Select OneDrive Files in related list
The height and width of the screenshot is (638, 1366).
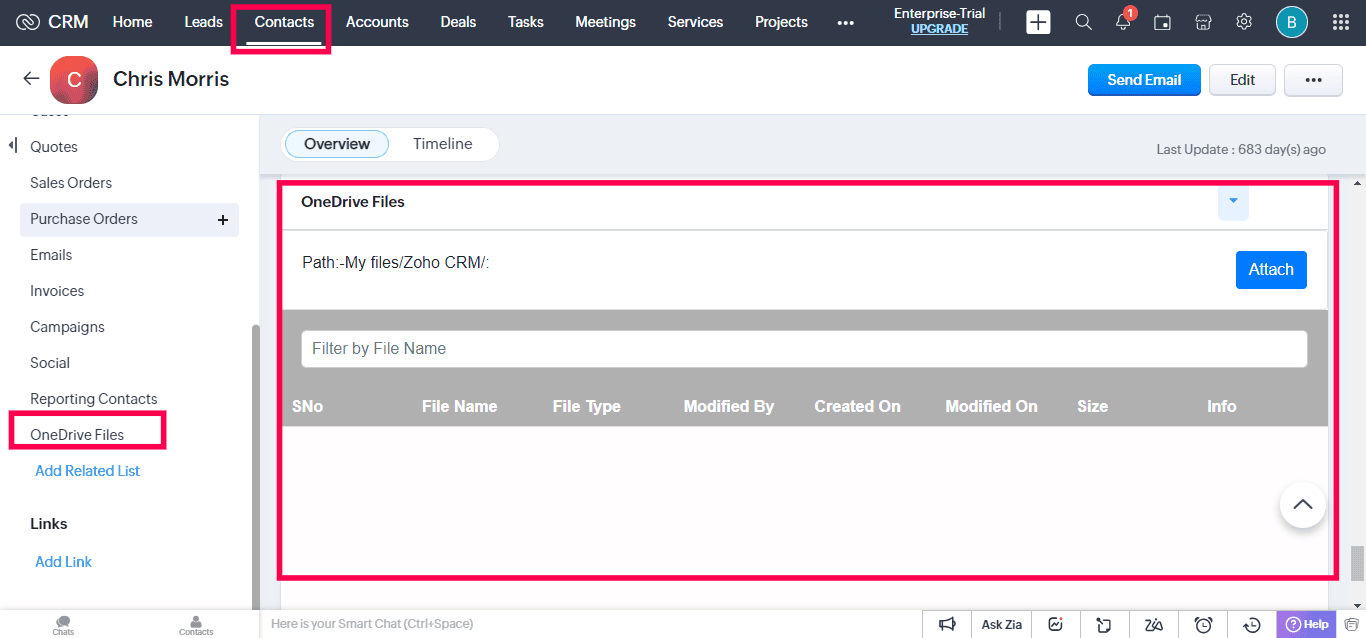point(78,435)
